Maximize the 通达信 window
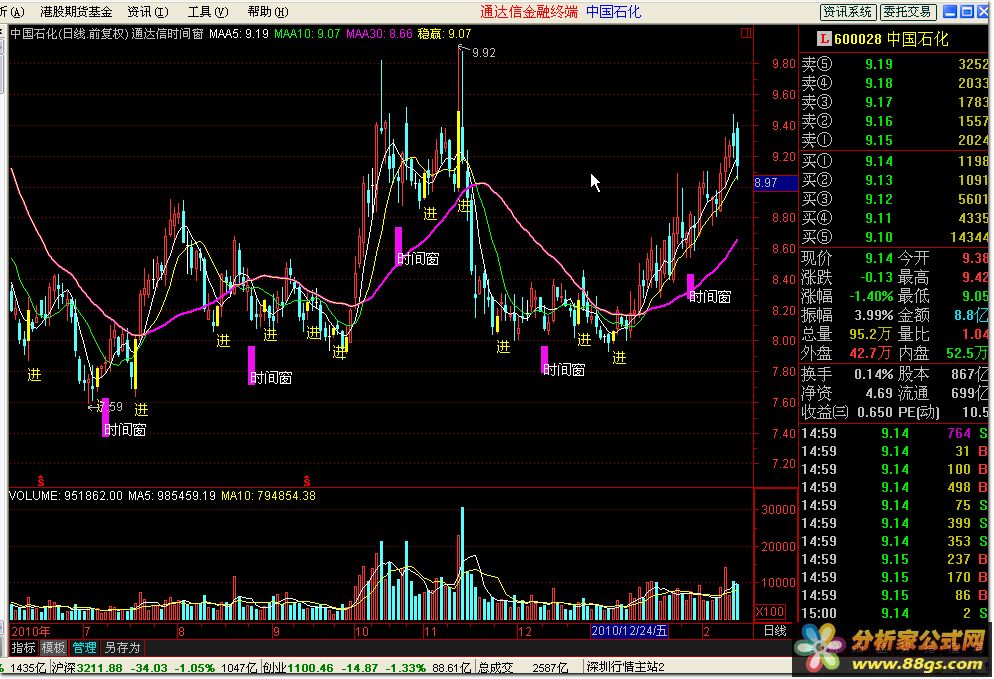 point(967,11)
